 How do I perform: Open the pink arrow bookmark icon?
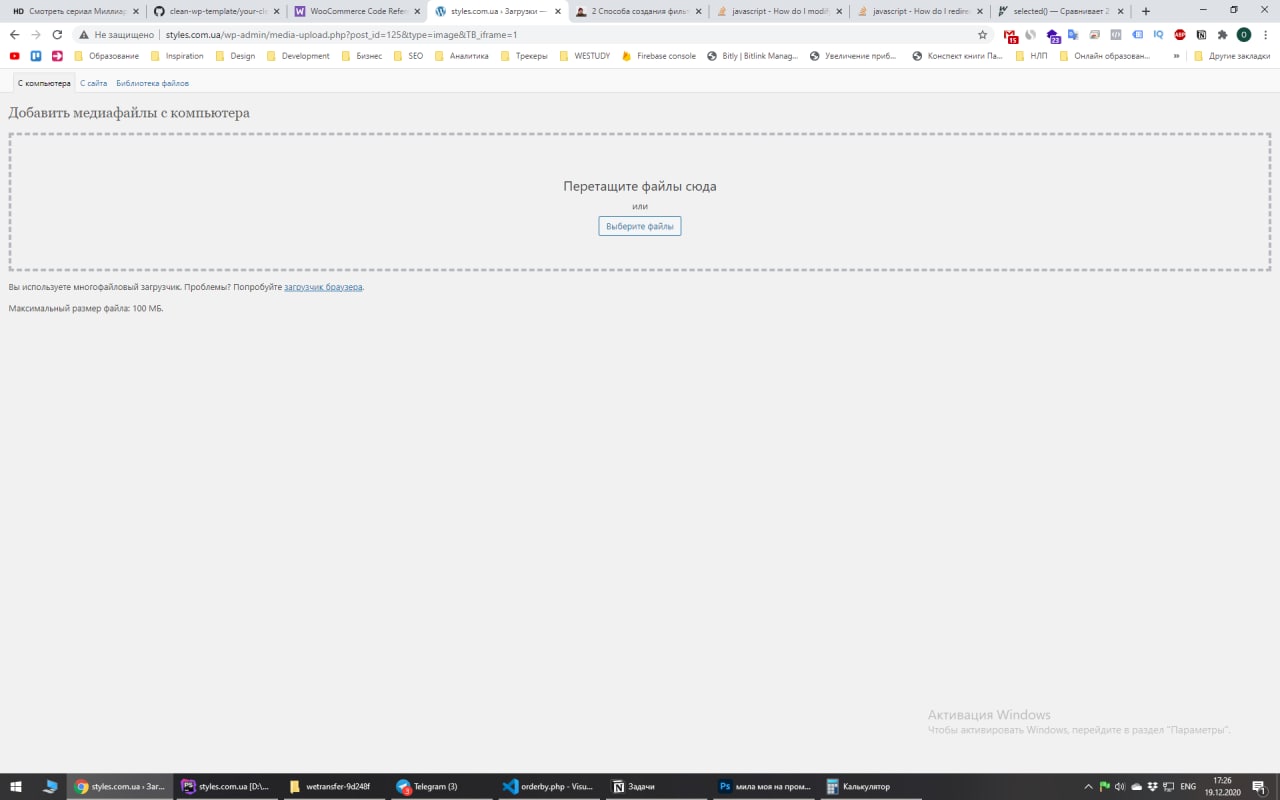click(57, 56)
